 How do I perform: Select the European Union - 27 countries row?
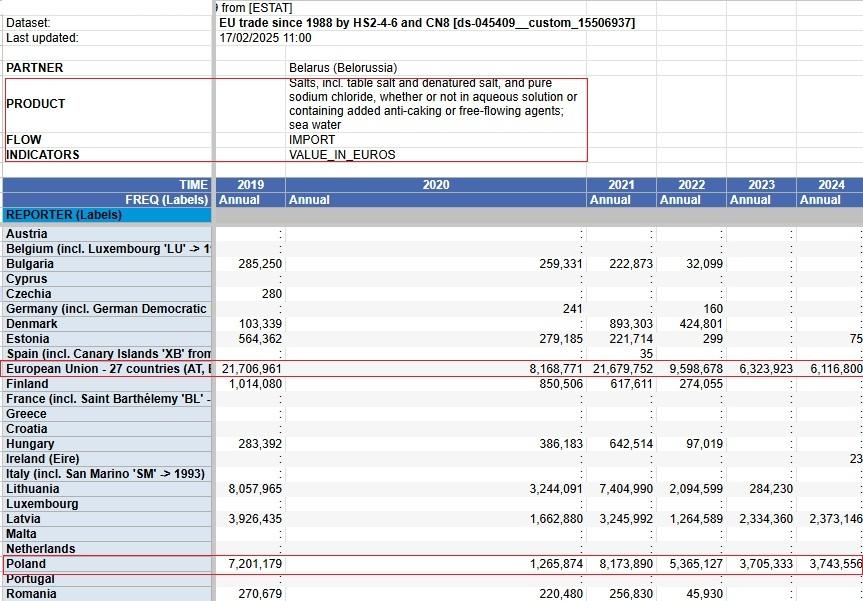tap(433, 369)
